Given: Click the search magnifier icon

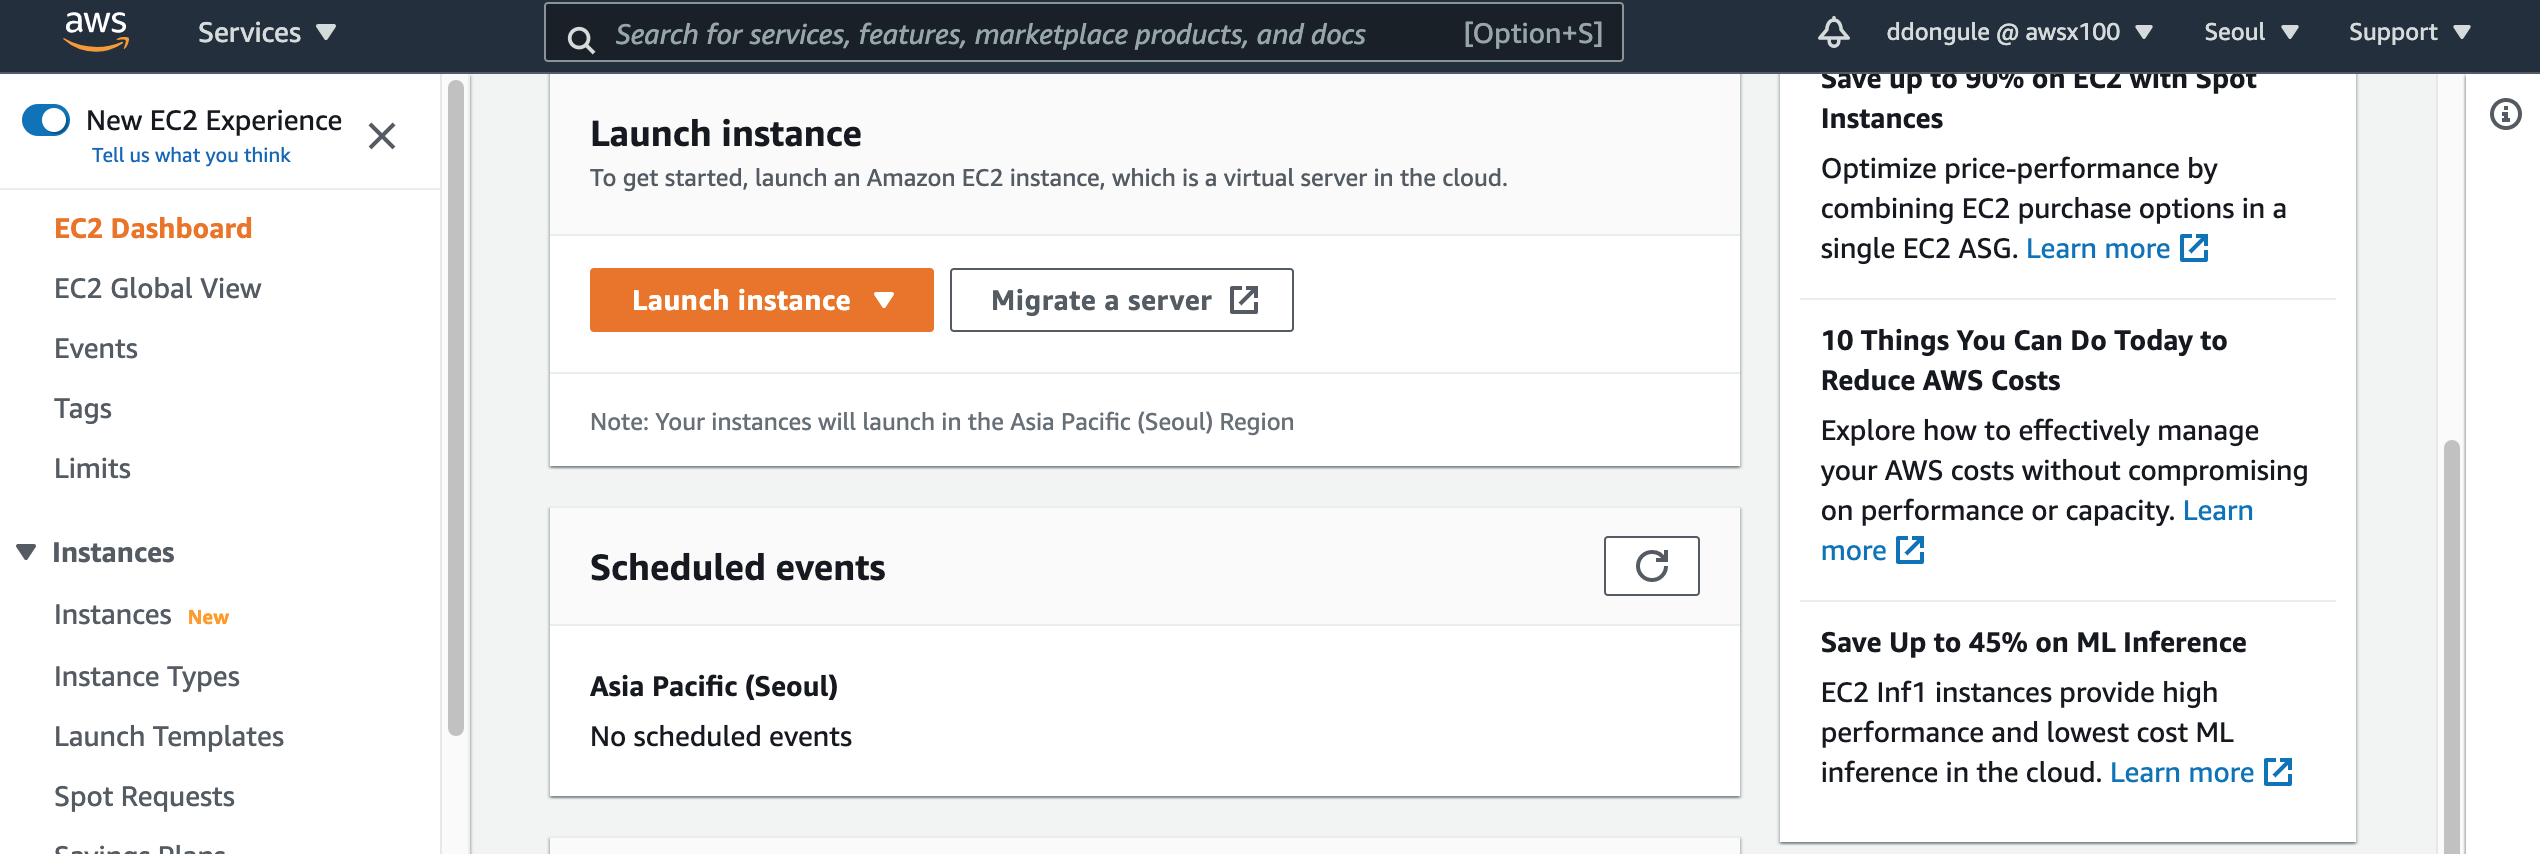Looking at the screenshot, I should click(580, 38).
